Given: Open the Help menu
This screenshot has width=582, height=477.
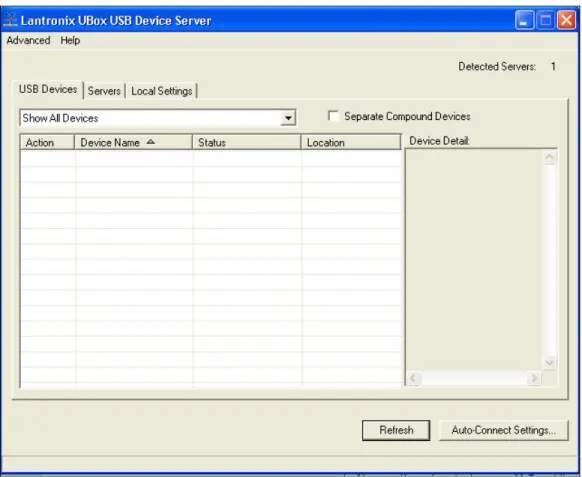Looking at the screenshot, I should 70,40.
